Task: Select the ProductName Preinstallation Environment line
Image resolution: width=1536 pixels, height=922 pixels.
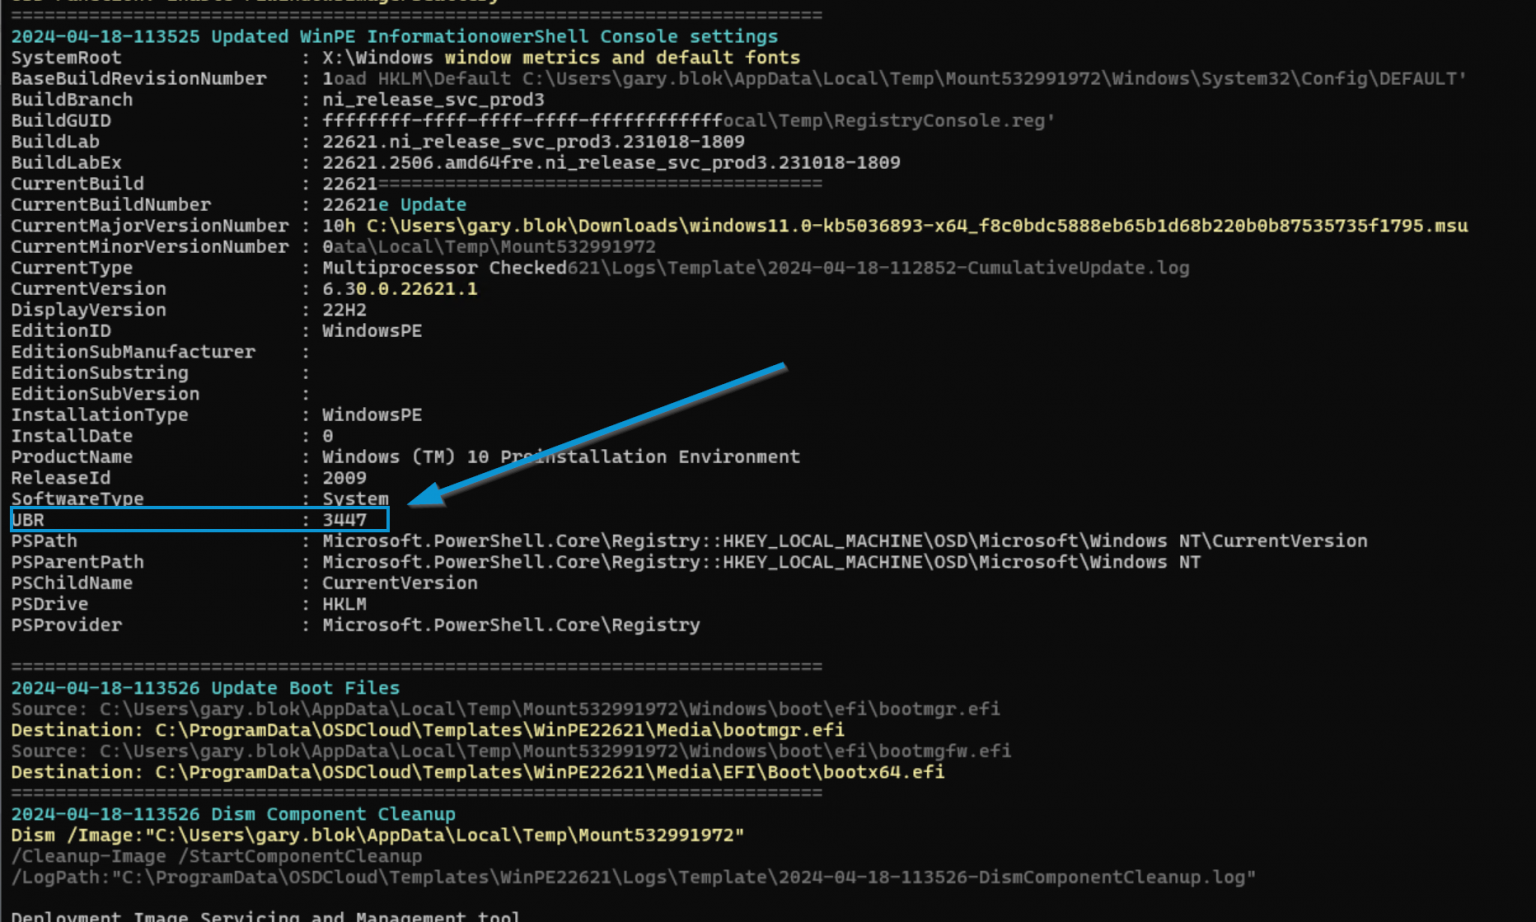Action: click(x=560, y=456)
